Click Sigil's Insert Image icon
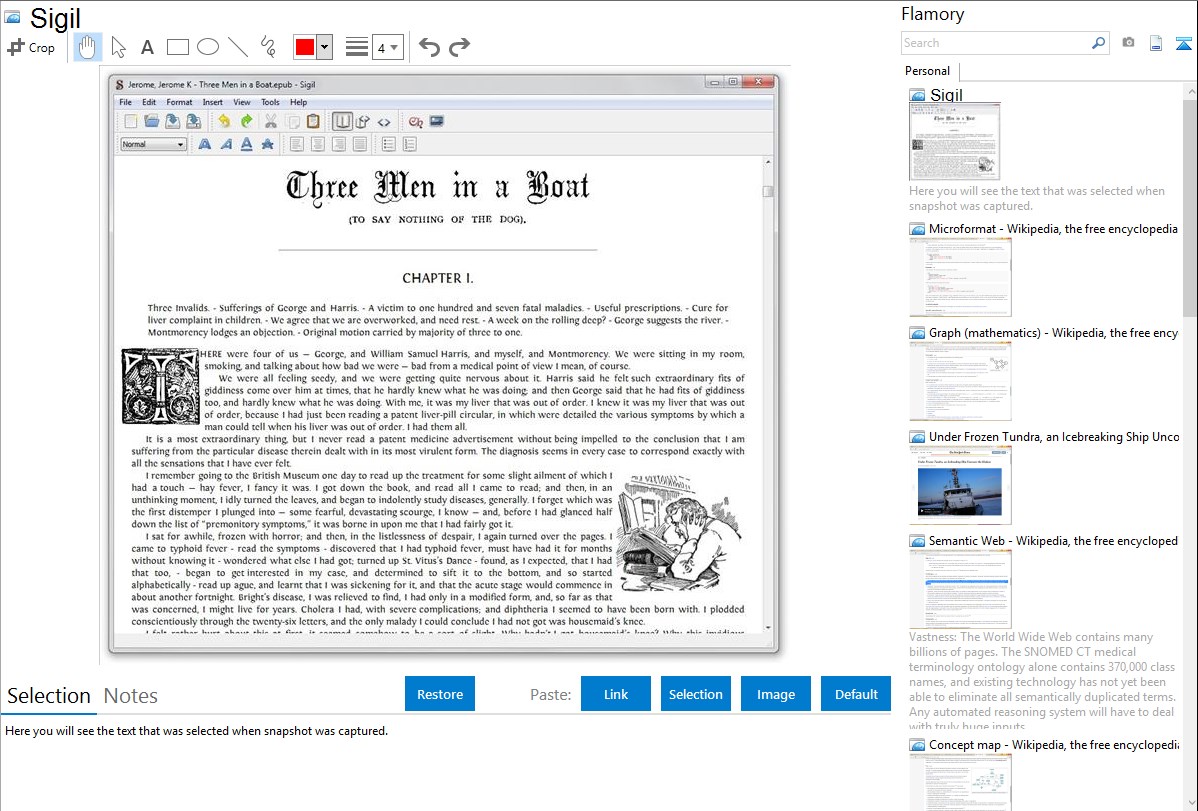The image size is (1198, 811). (437, 122)
